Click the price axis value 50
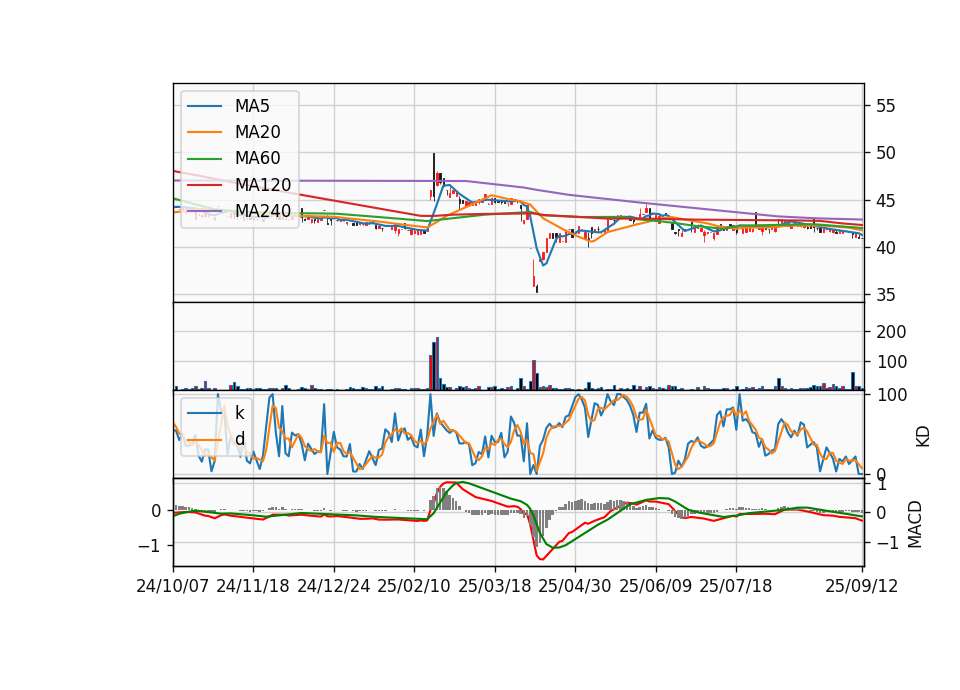This screenshot has width=960, height=690. coord(885,153)
